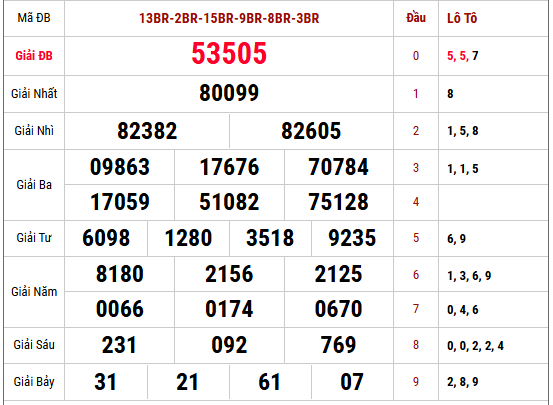Click the special prize number 53505
Image resolution: width=553 pixels, height=405 pixels.
[229, 54]
